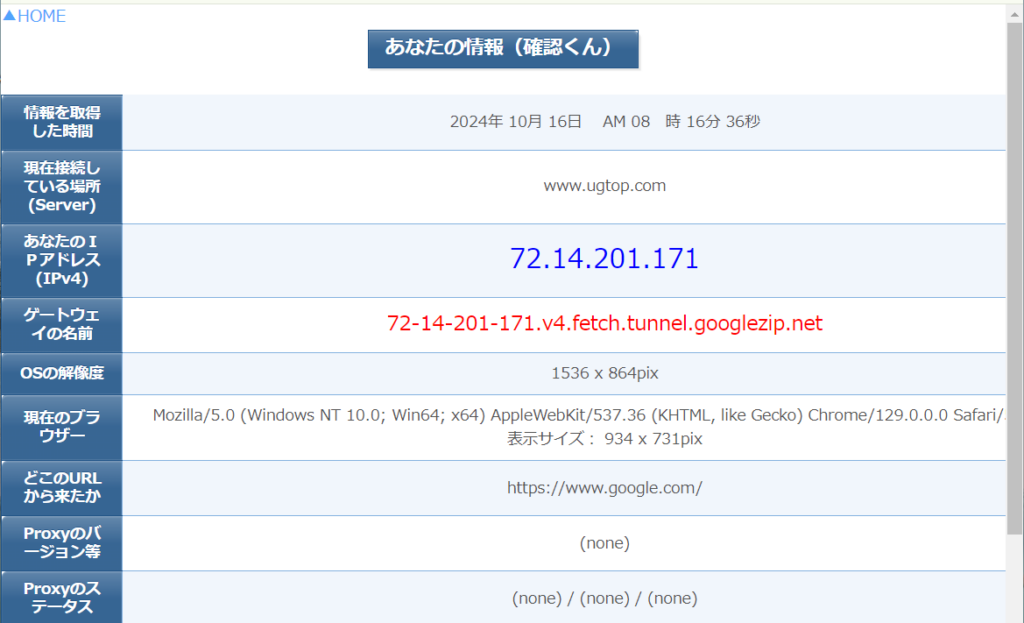Select the Proxyのバージョン等 header cell
Screen dimensions: 1024x623
pos(62,543)
